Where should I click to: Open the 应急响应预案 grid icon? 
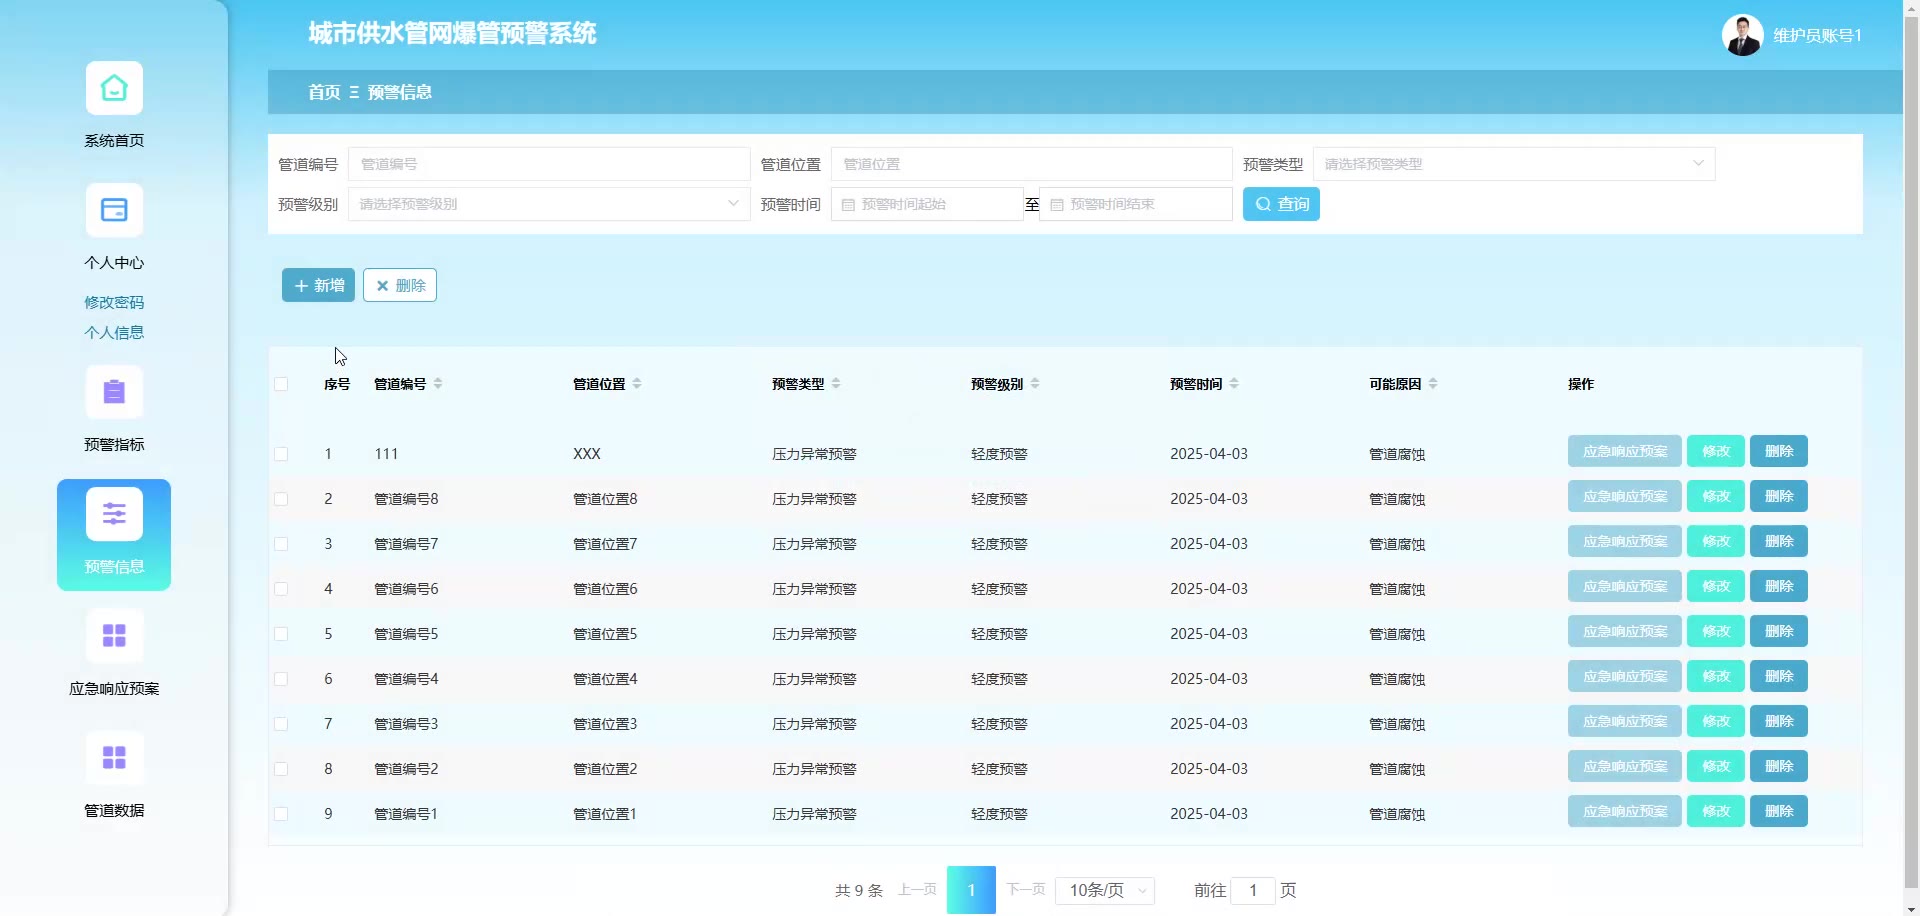(x=114, y=637)
